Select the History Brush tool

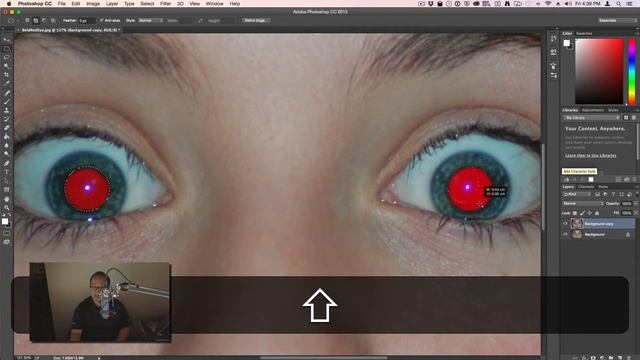point(7,119)
